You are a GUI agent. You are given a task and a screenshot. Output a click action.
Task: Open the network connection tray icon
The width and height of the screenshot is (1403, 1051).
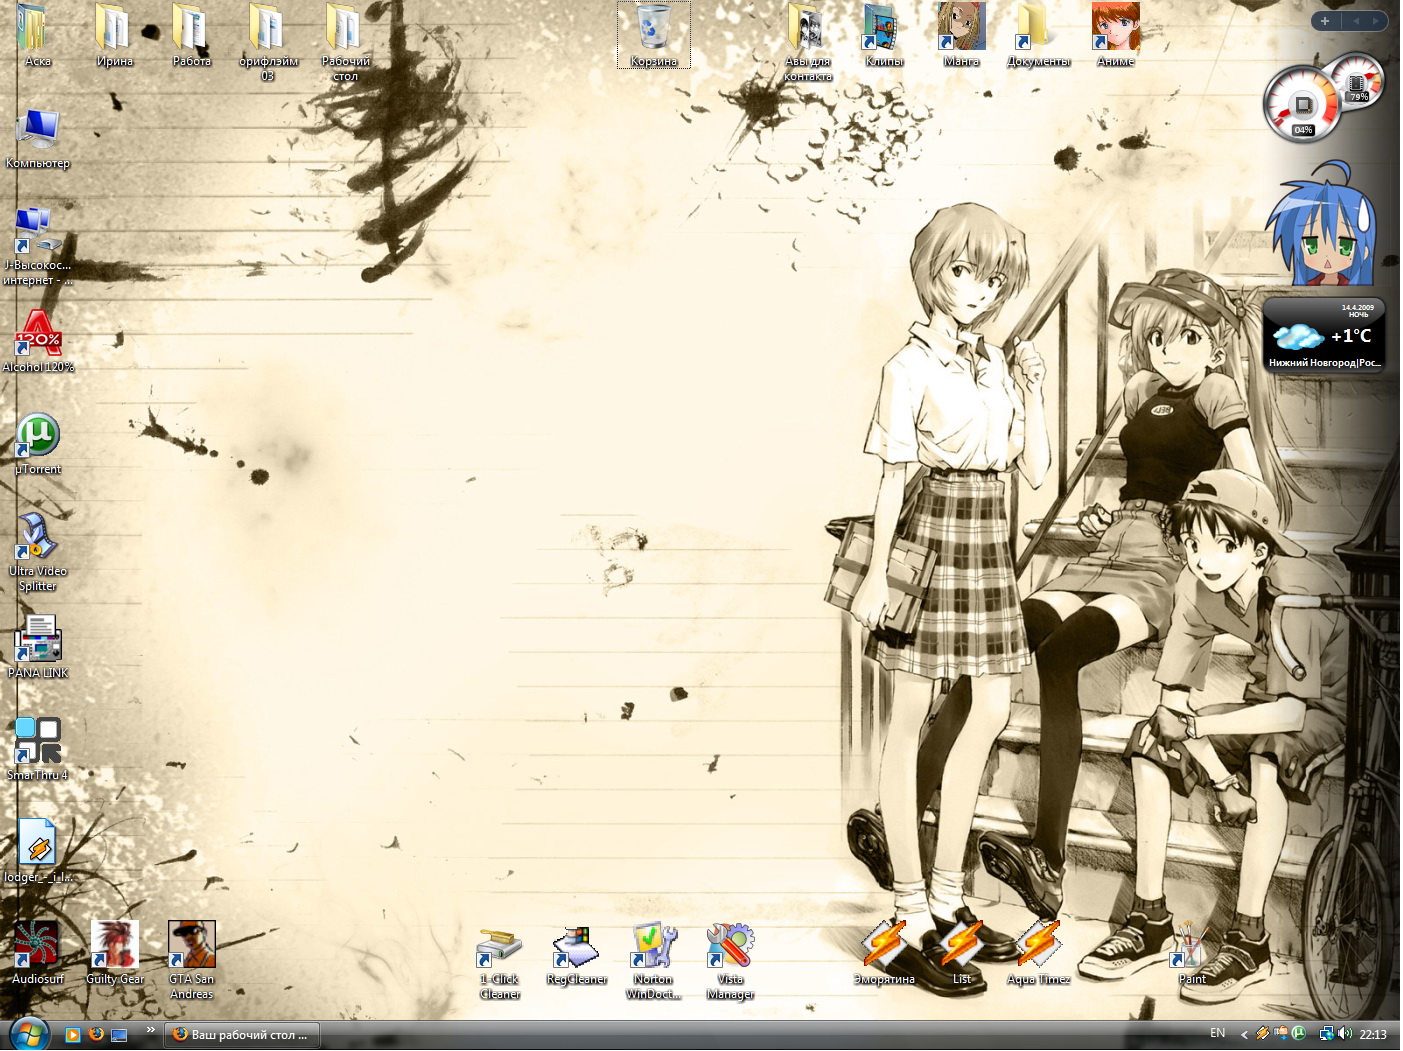click(x=1326, y=1034)
